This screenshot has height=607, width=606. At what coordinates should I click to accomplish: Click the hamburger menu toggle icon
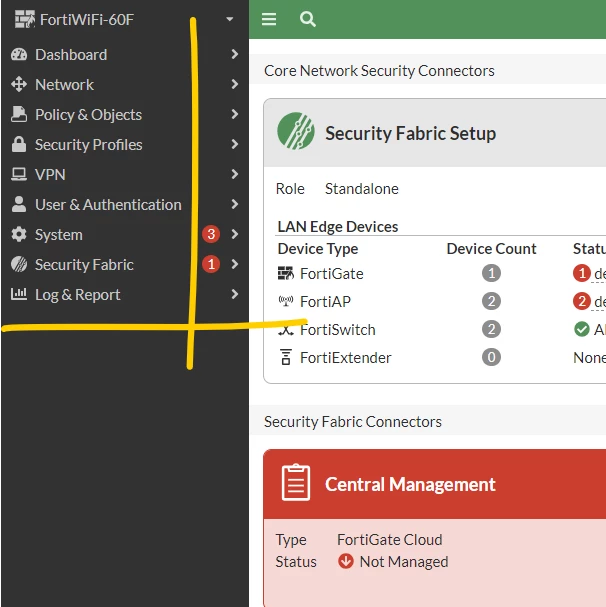[x=269, y=19]
